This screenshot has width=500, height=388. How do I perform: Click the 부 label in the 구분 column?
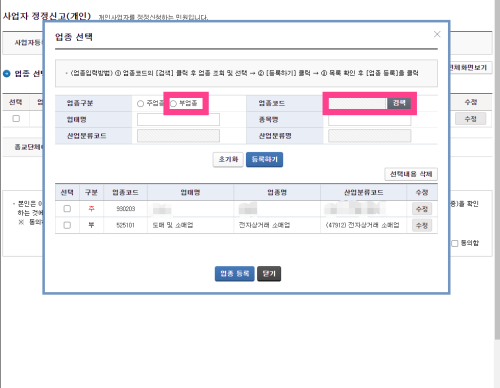91,225
